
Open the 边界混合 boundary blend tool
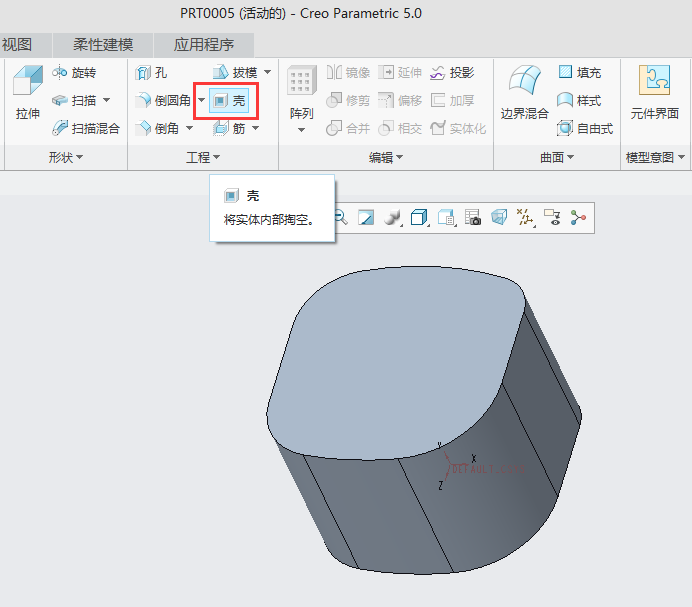[524, 93]
